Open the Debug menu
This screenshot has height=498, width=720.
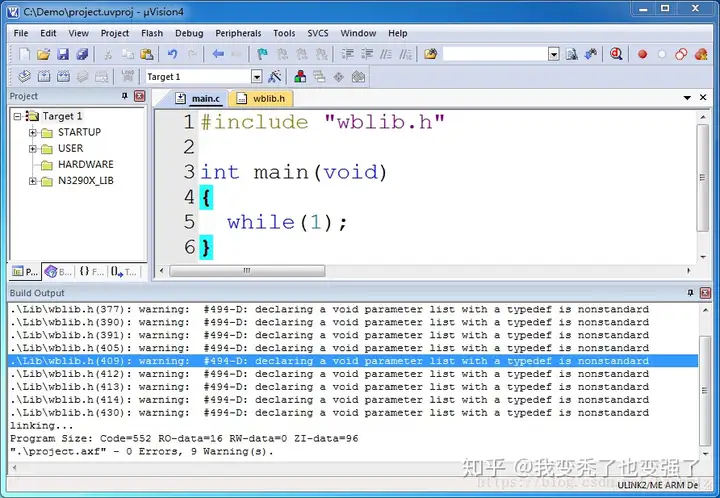tap(189, 33)
